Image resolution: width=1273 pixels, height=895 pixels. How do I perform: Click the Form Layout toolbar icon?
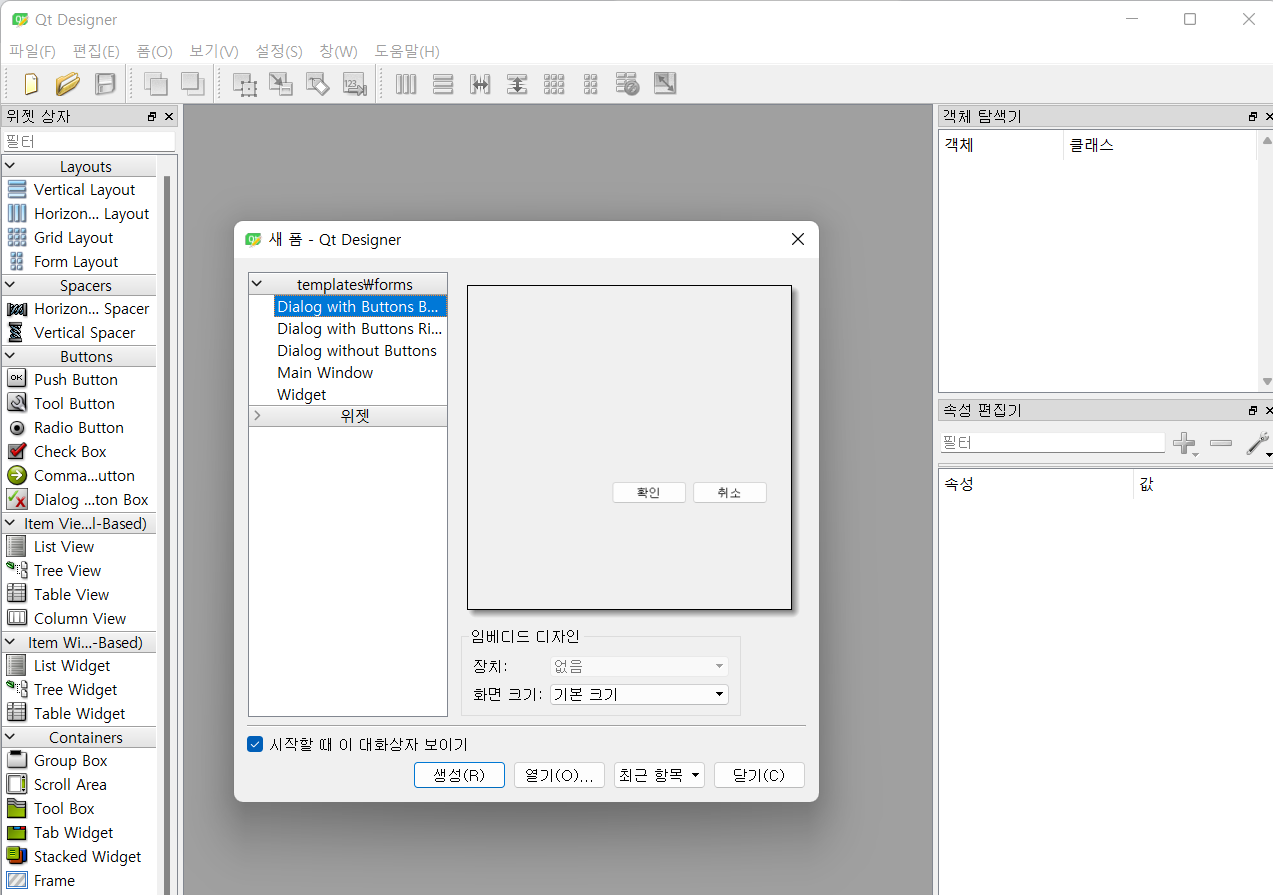591,84
